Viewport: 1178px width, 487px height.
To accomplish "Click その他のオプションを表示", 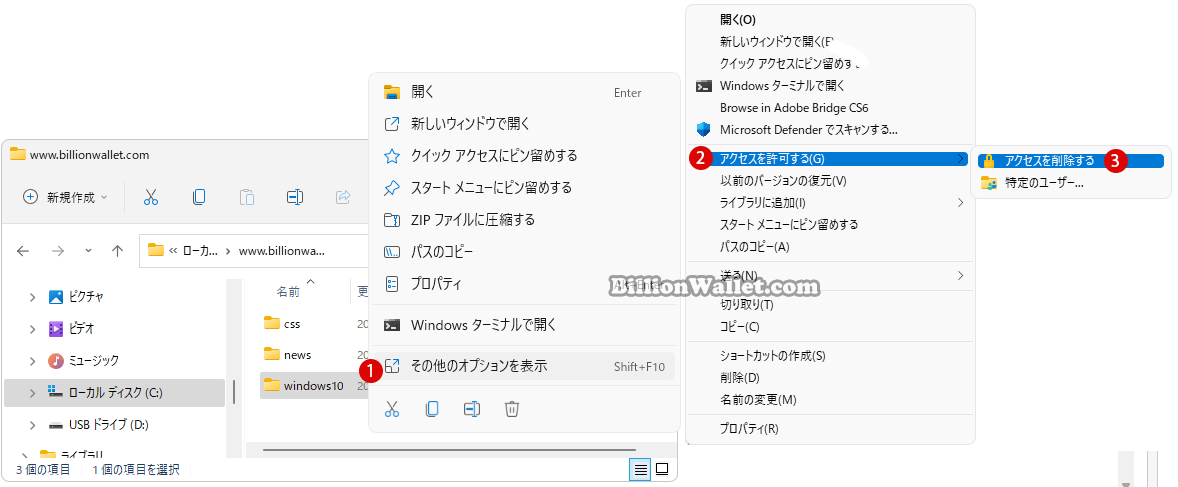I will [524, 366].
